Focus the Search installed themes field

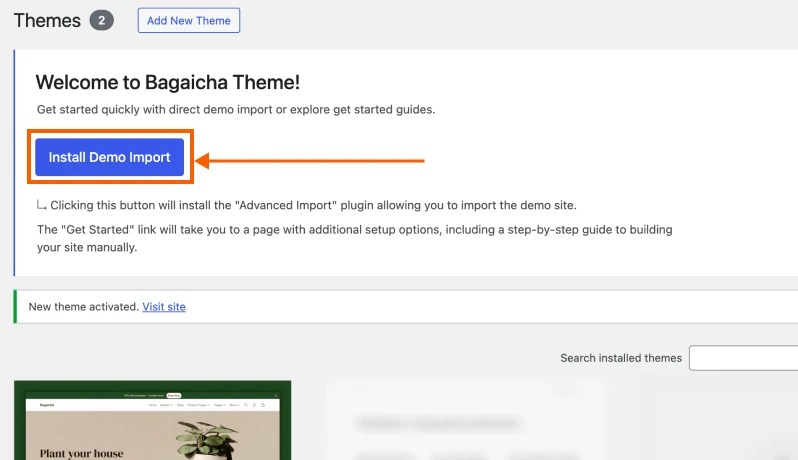pyautogui.click(x=742, y=358)
